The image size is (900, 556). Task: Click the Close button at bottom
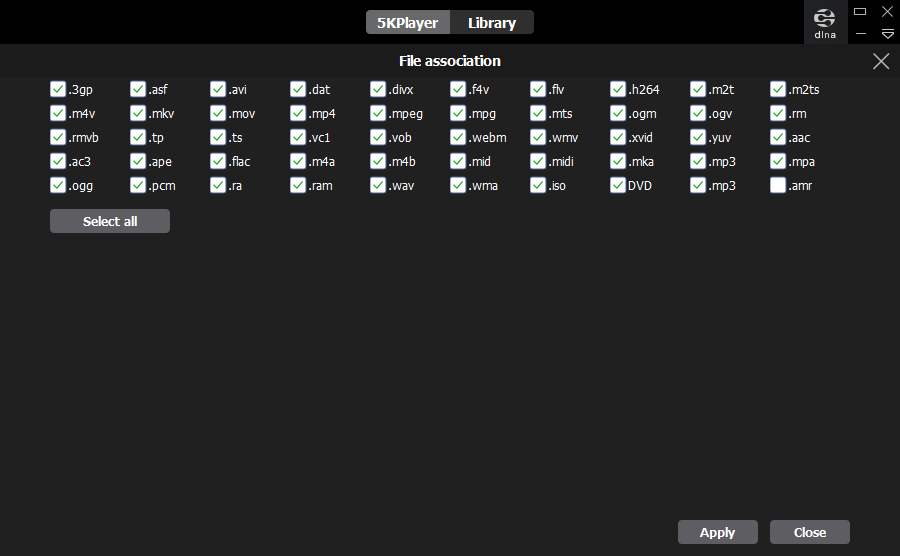[809, 532]
